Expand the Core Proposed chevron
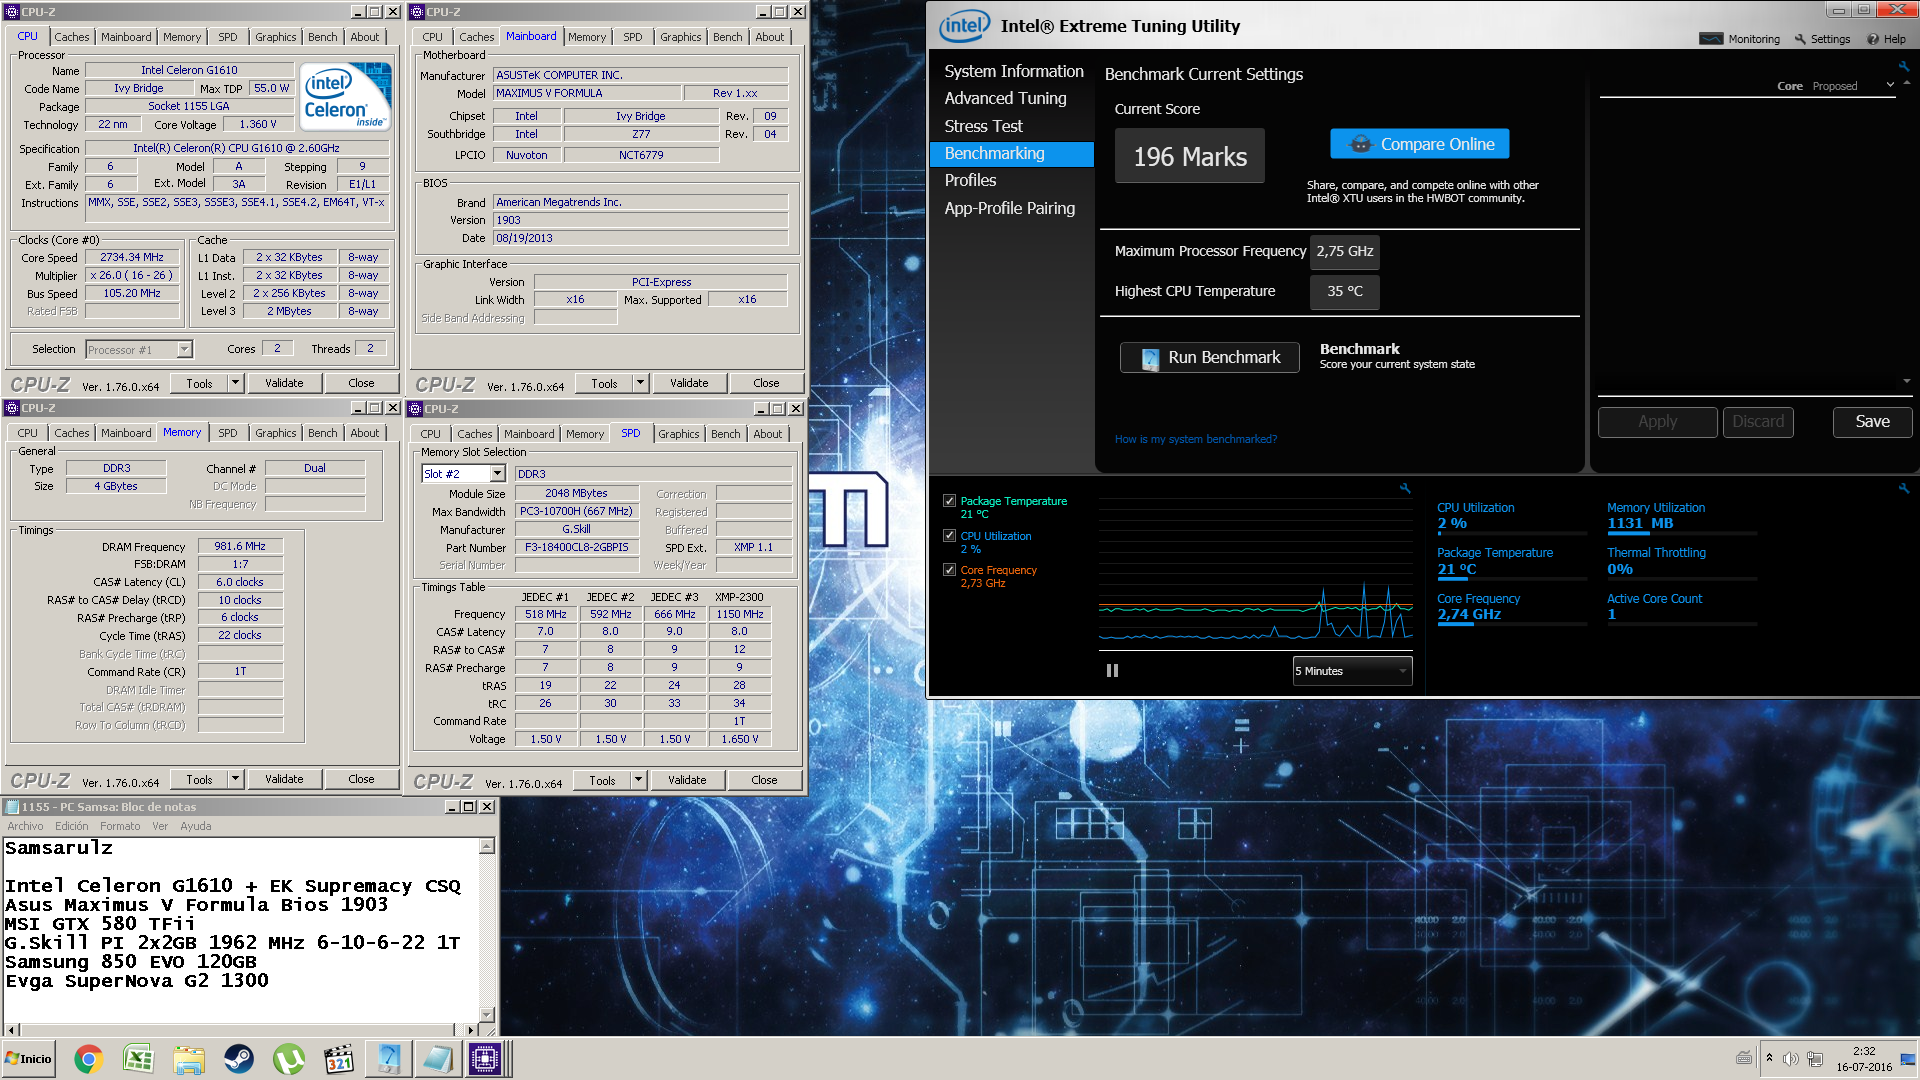The height and width of the screenshot is (1080, 1920). [x=1890, y=86]
